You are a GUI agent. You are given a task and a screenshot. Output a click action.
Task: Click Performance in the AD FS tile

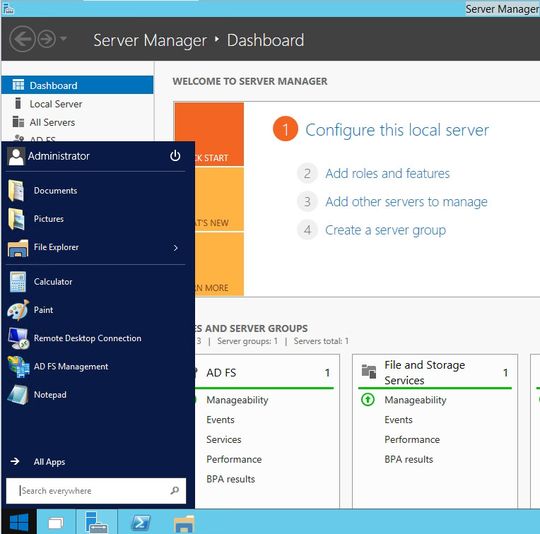[234, 459]
